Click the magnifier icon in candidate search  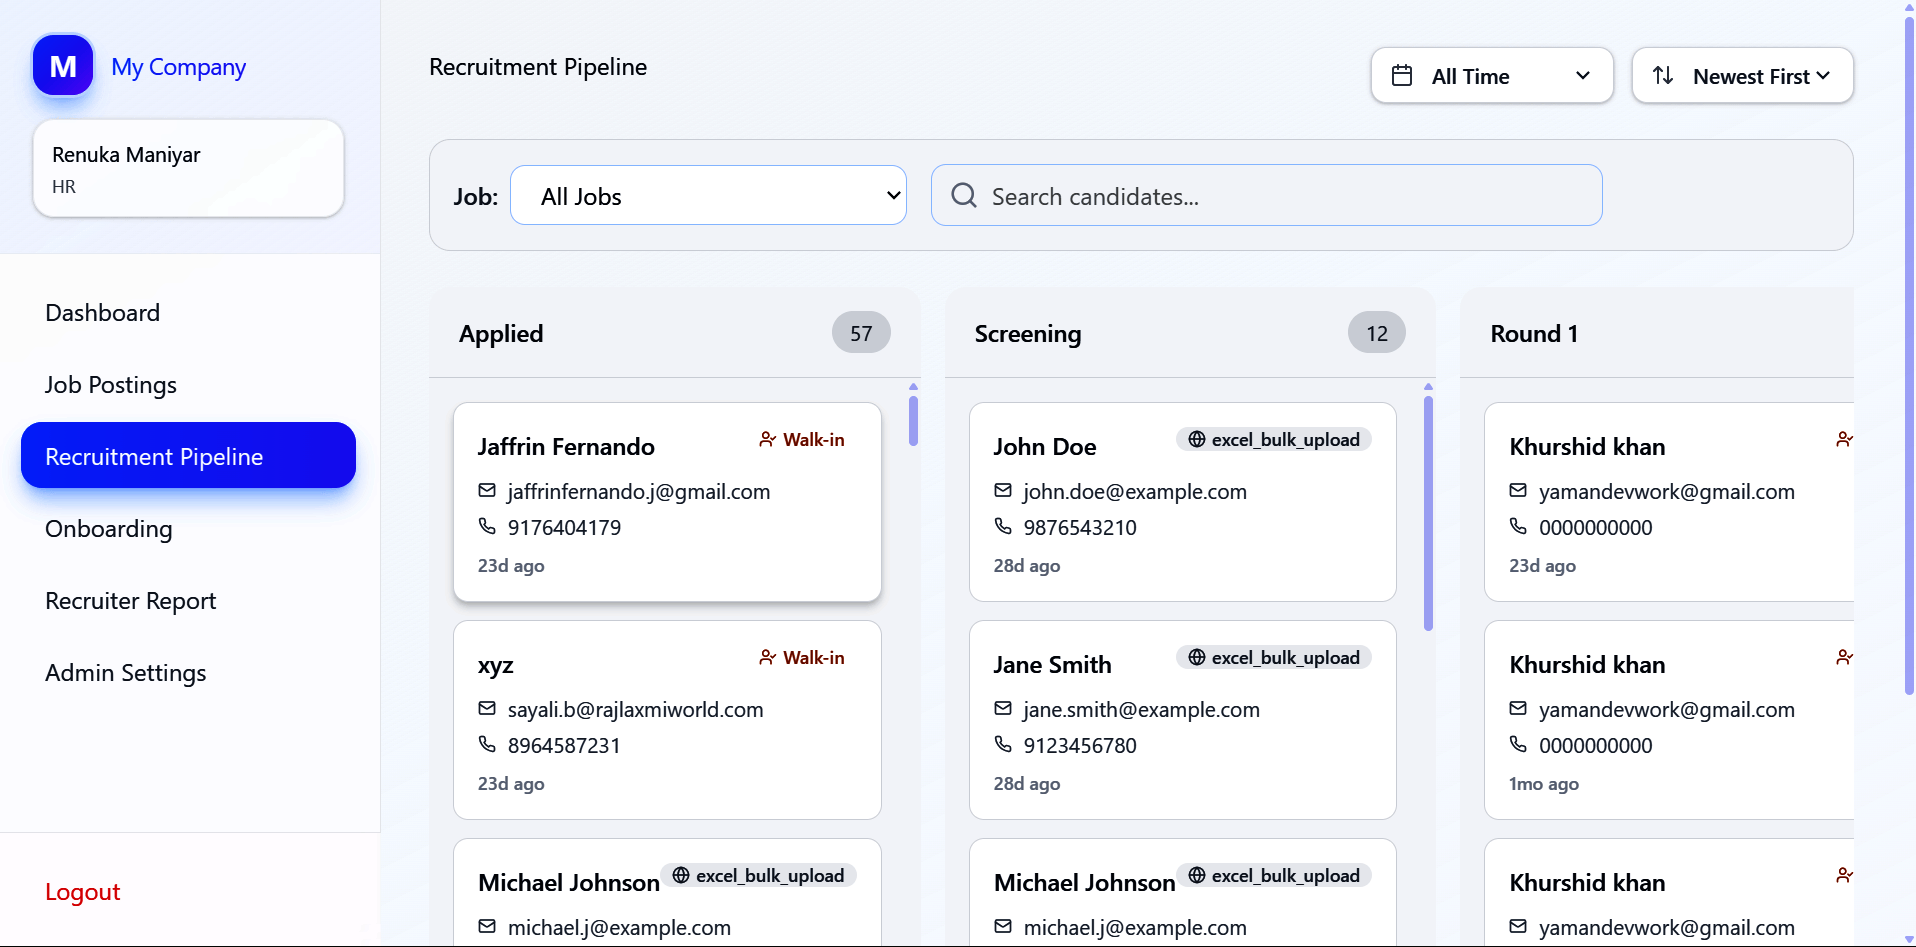pos(964,195)
